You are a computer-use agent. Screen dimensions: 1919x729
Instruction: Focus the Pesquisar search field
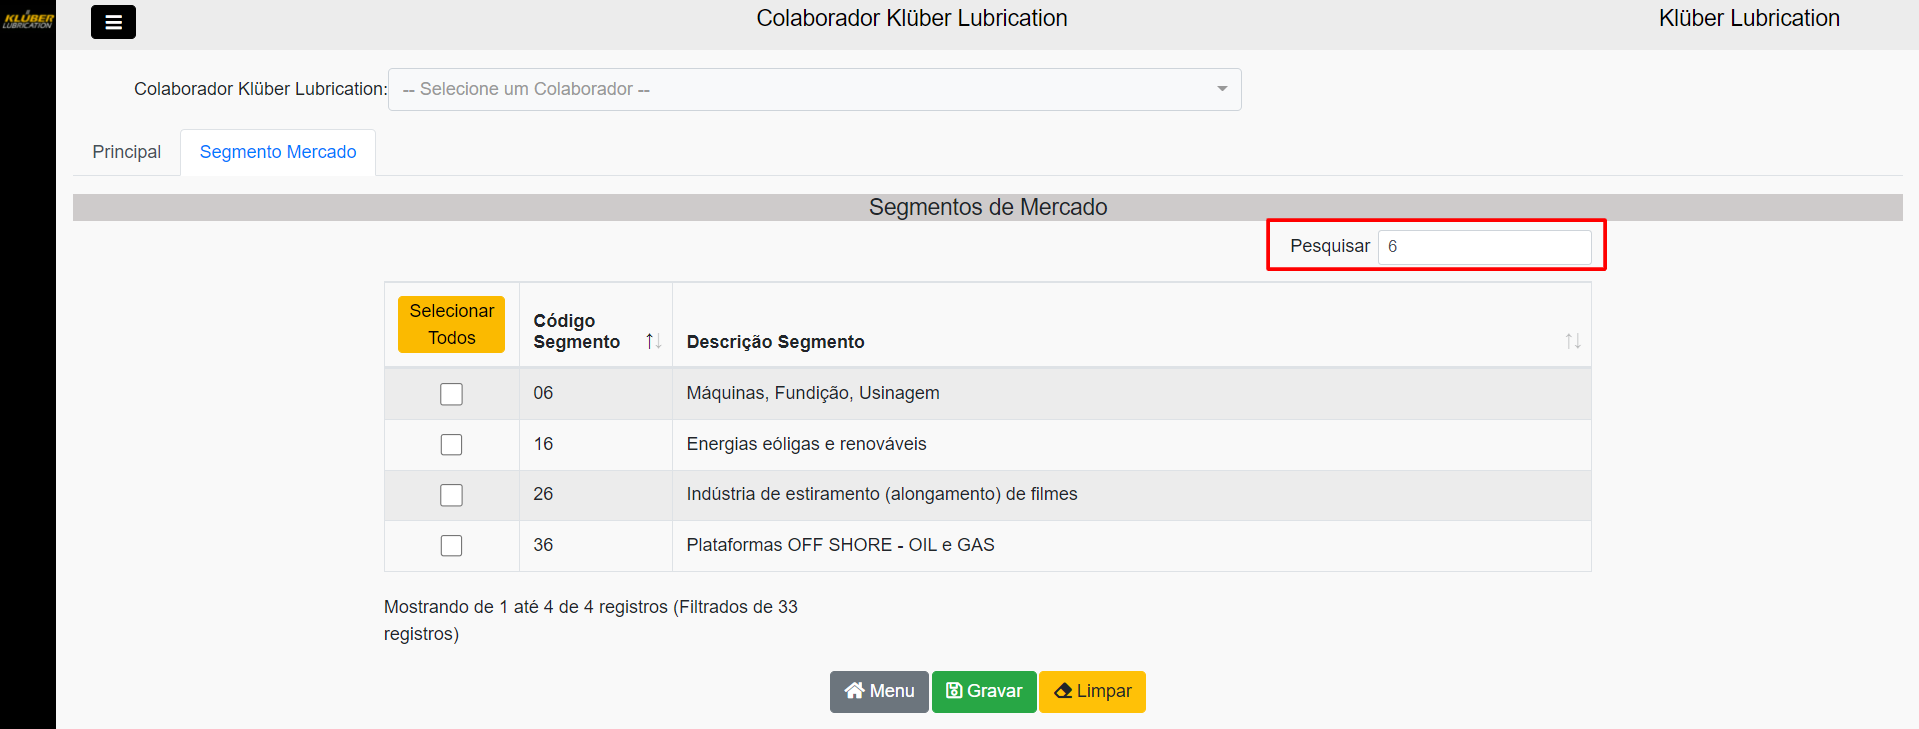(x=1484, y=247)
